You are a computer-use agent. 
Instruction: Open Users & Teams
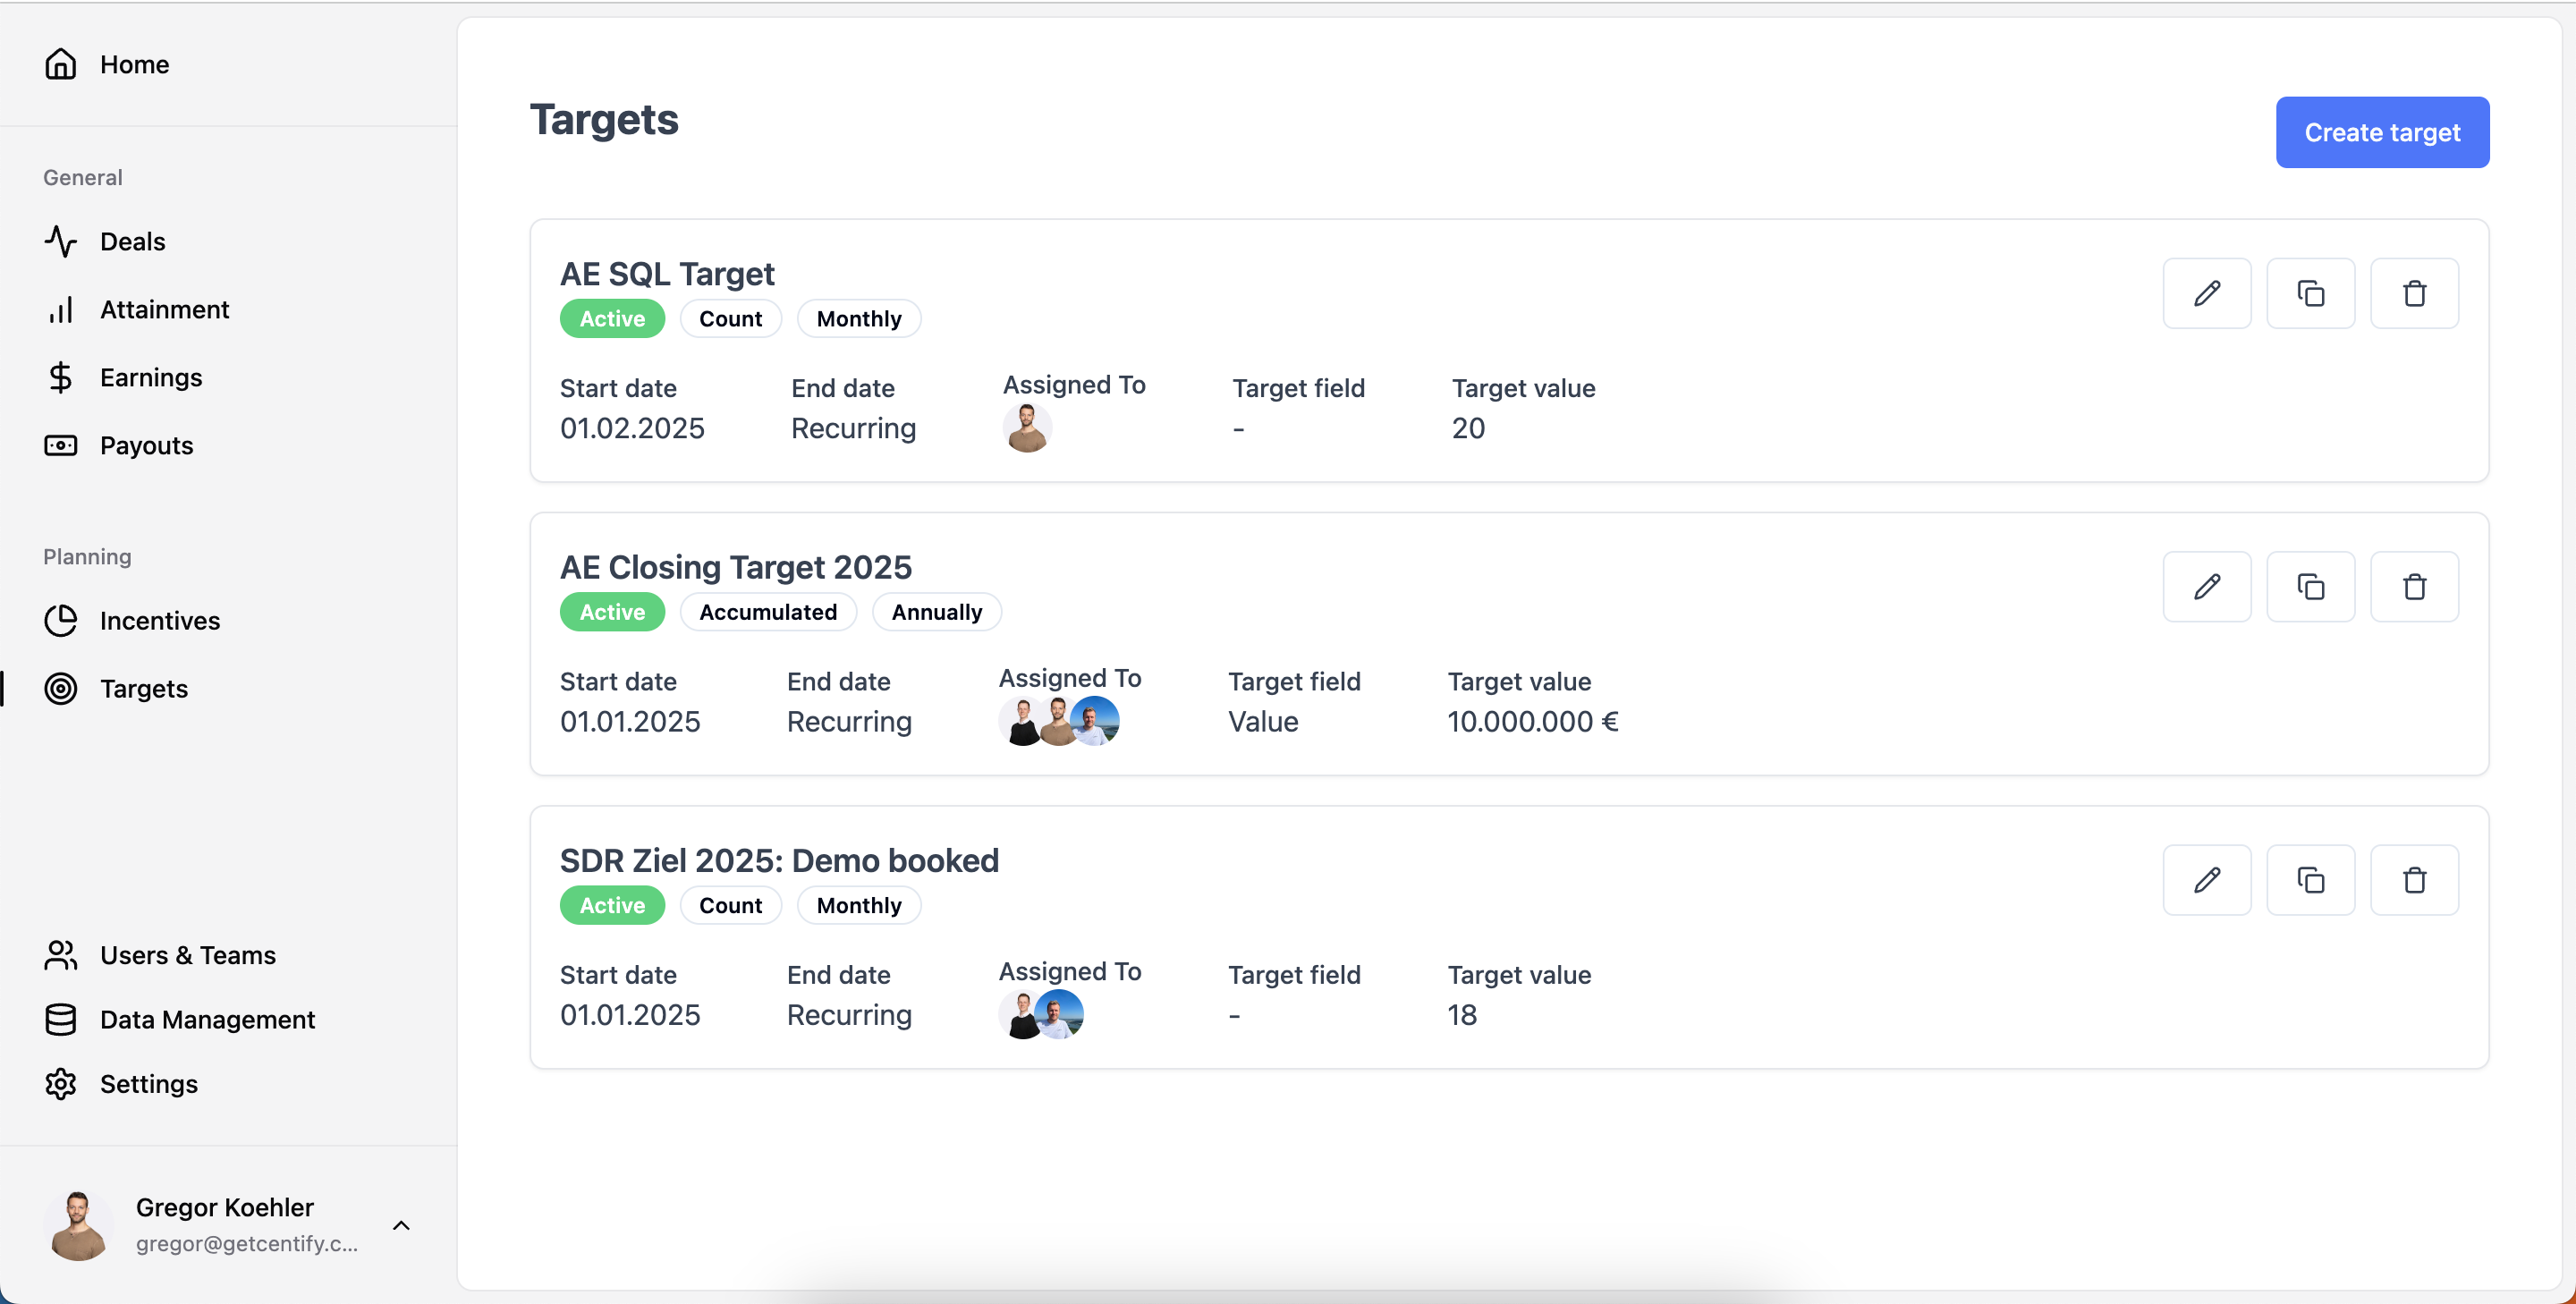[187, 955]
